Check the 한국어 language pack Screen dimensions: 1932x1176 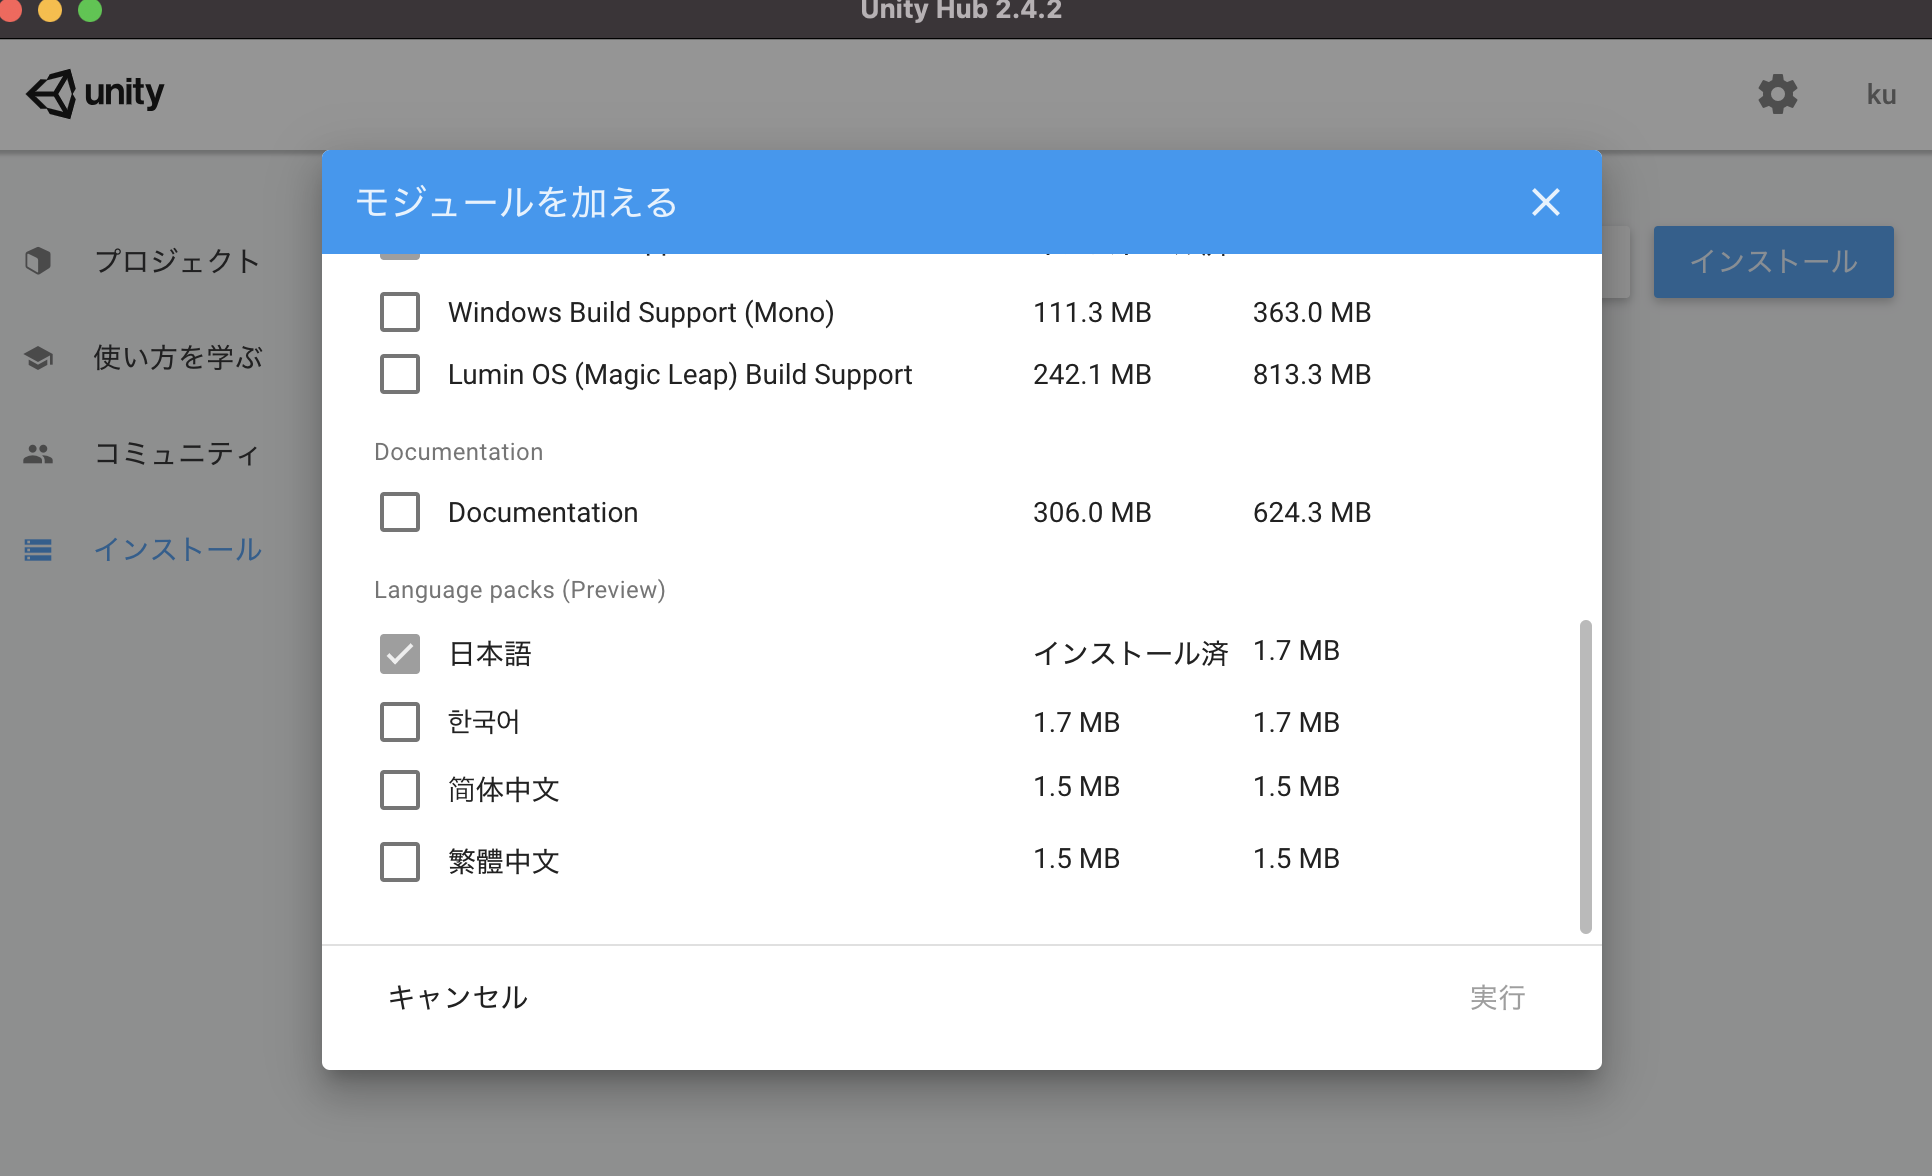click(400, 722)
